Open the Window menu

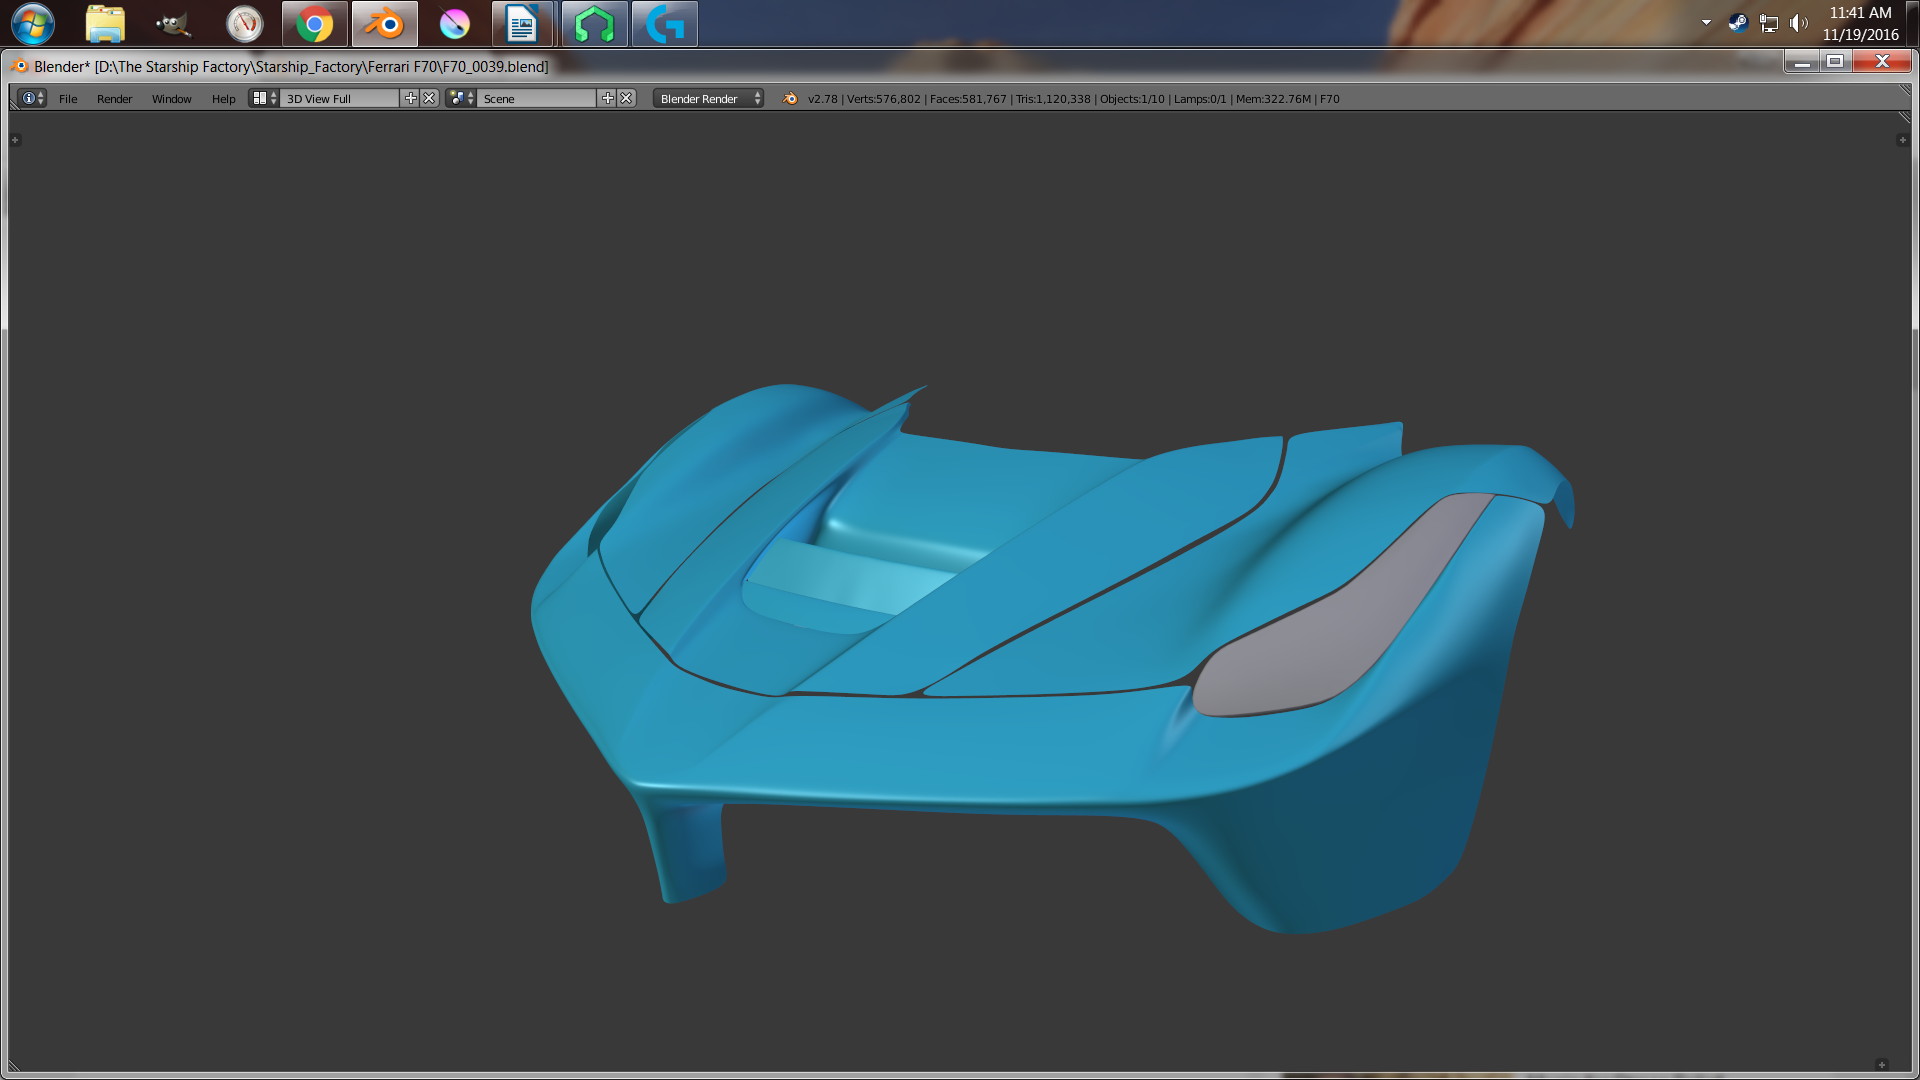coord(172,99)
